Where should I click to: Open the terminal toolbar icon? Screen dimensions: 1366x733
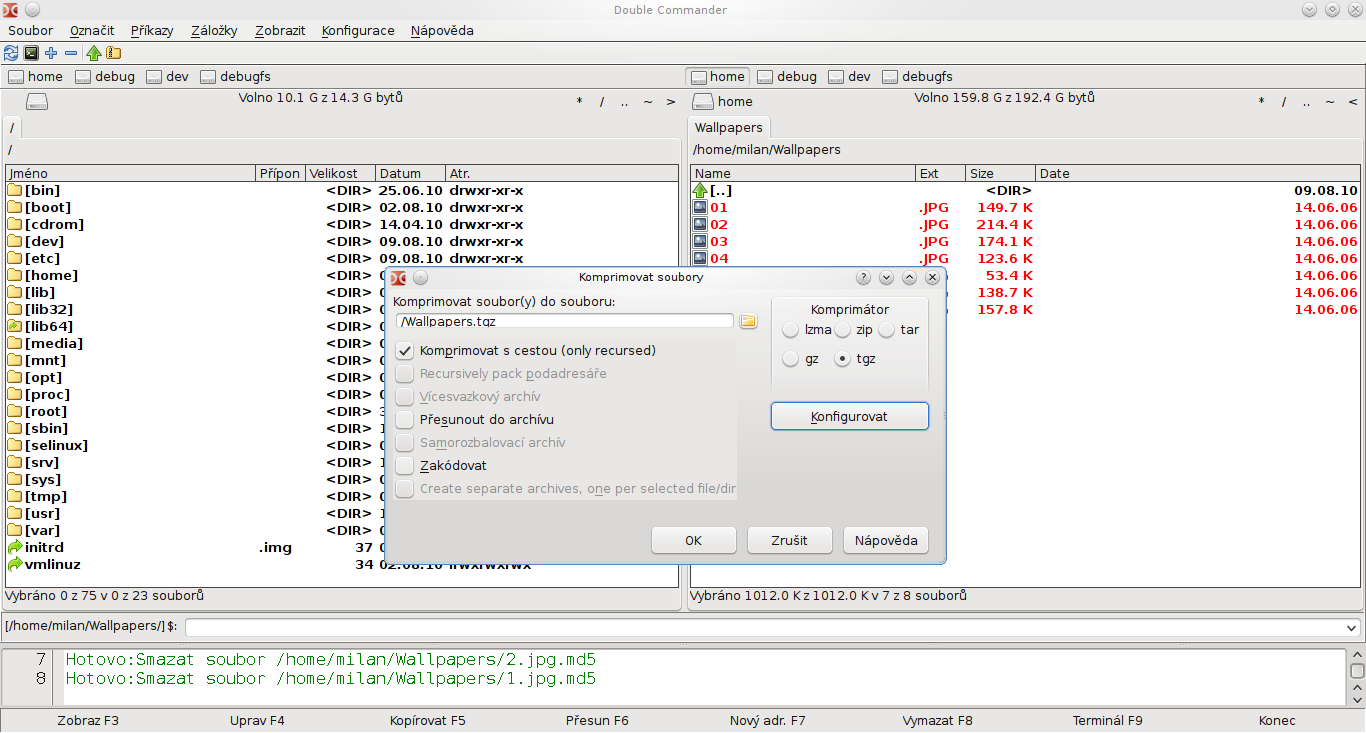click(x=31, y=53)
